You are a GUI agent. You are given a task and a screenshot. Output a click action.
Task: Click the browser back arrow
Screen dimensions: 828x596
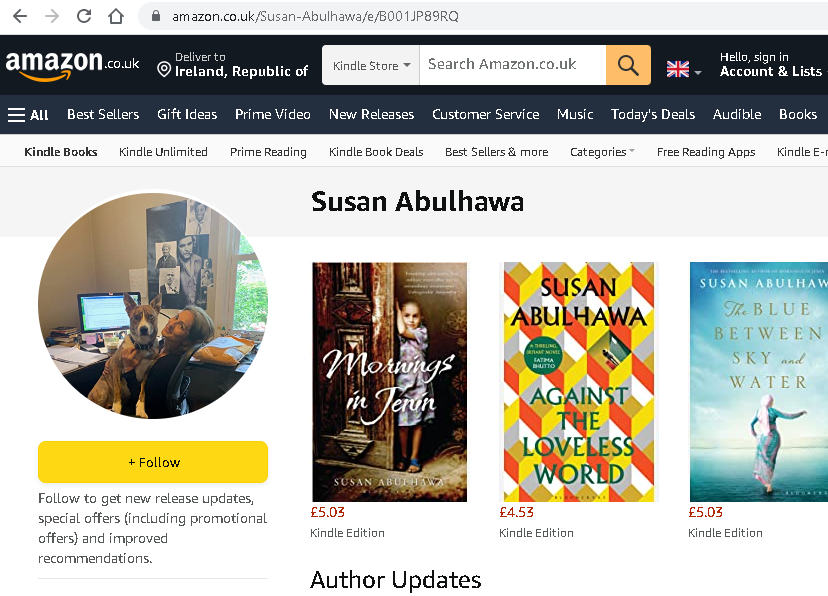[19, 16]
